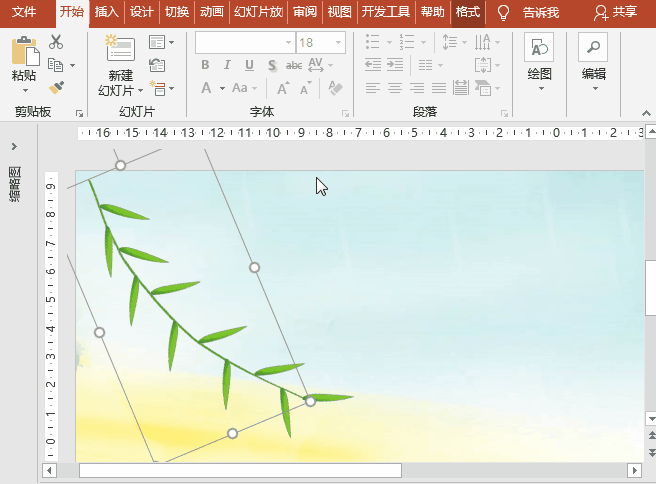Toggle strikethrough formatting

pyautogui.click(x=294, y=65)
